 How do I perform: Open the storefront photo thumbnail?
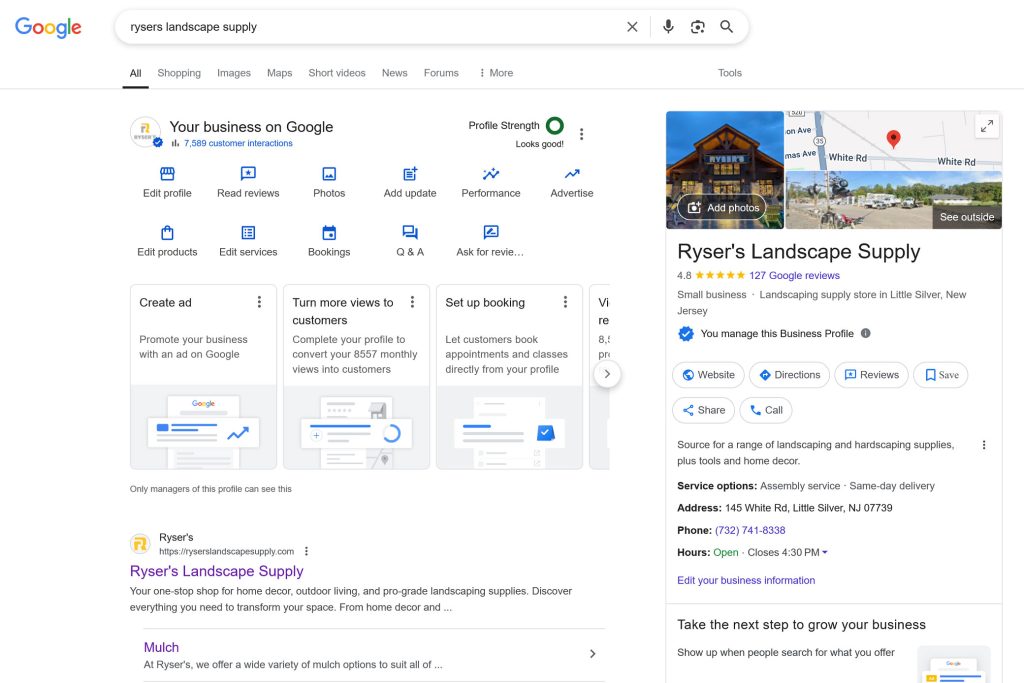(725, 170)
